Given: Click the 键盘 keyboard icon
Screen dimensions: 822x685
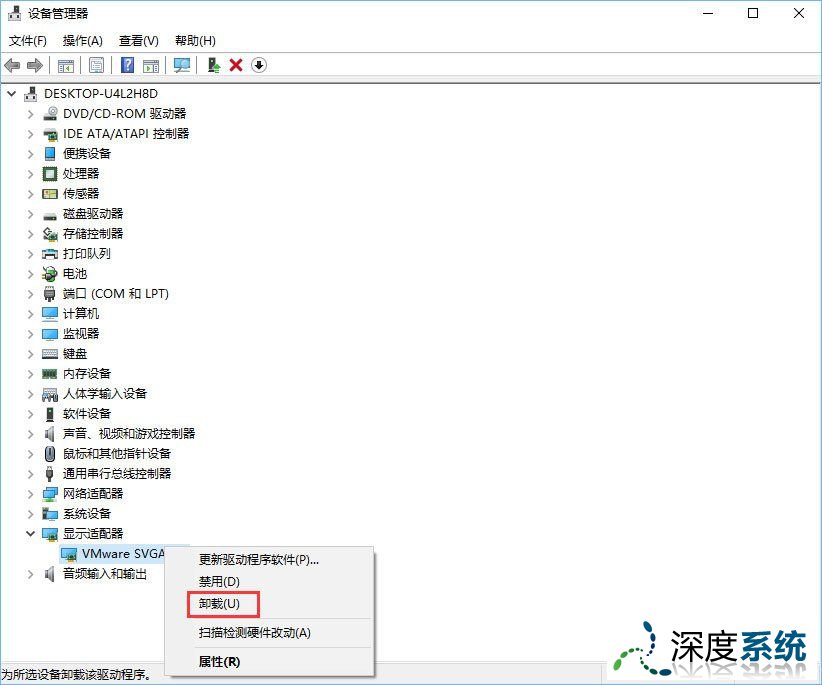Looking at the screenshot, I should click(50, 354).
